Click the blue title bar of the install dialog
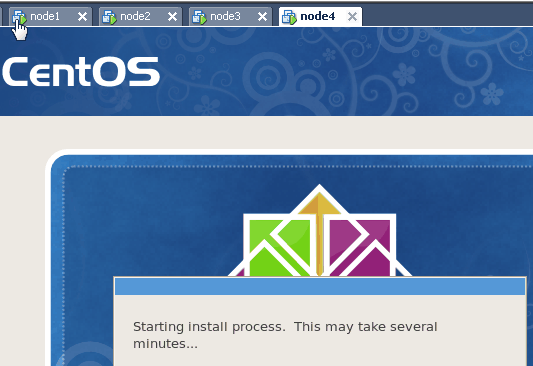 click(x=320, y=286)
